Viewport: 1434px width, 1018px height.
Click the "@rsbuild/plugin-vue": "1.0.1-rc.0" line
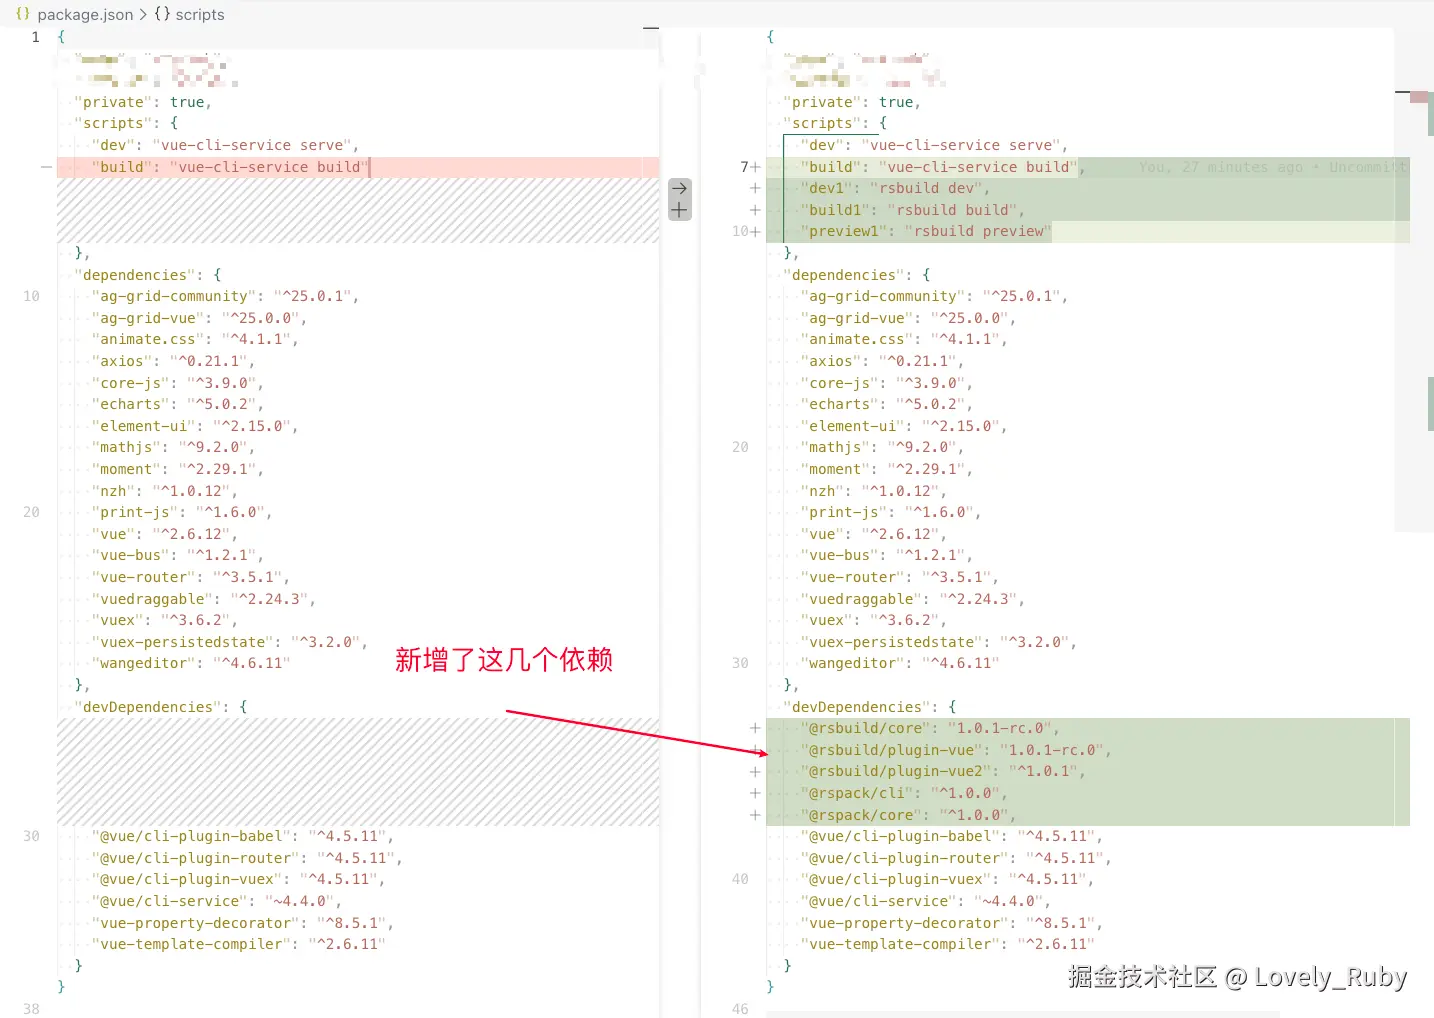[x=955, y=750]
